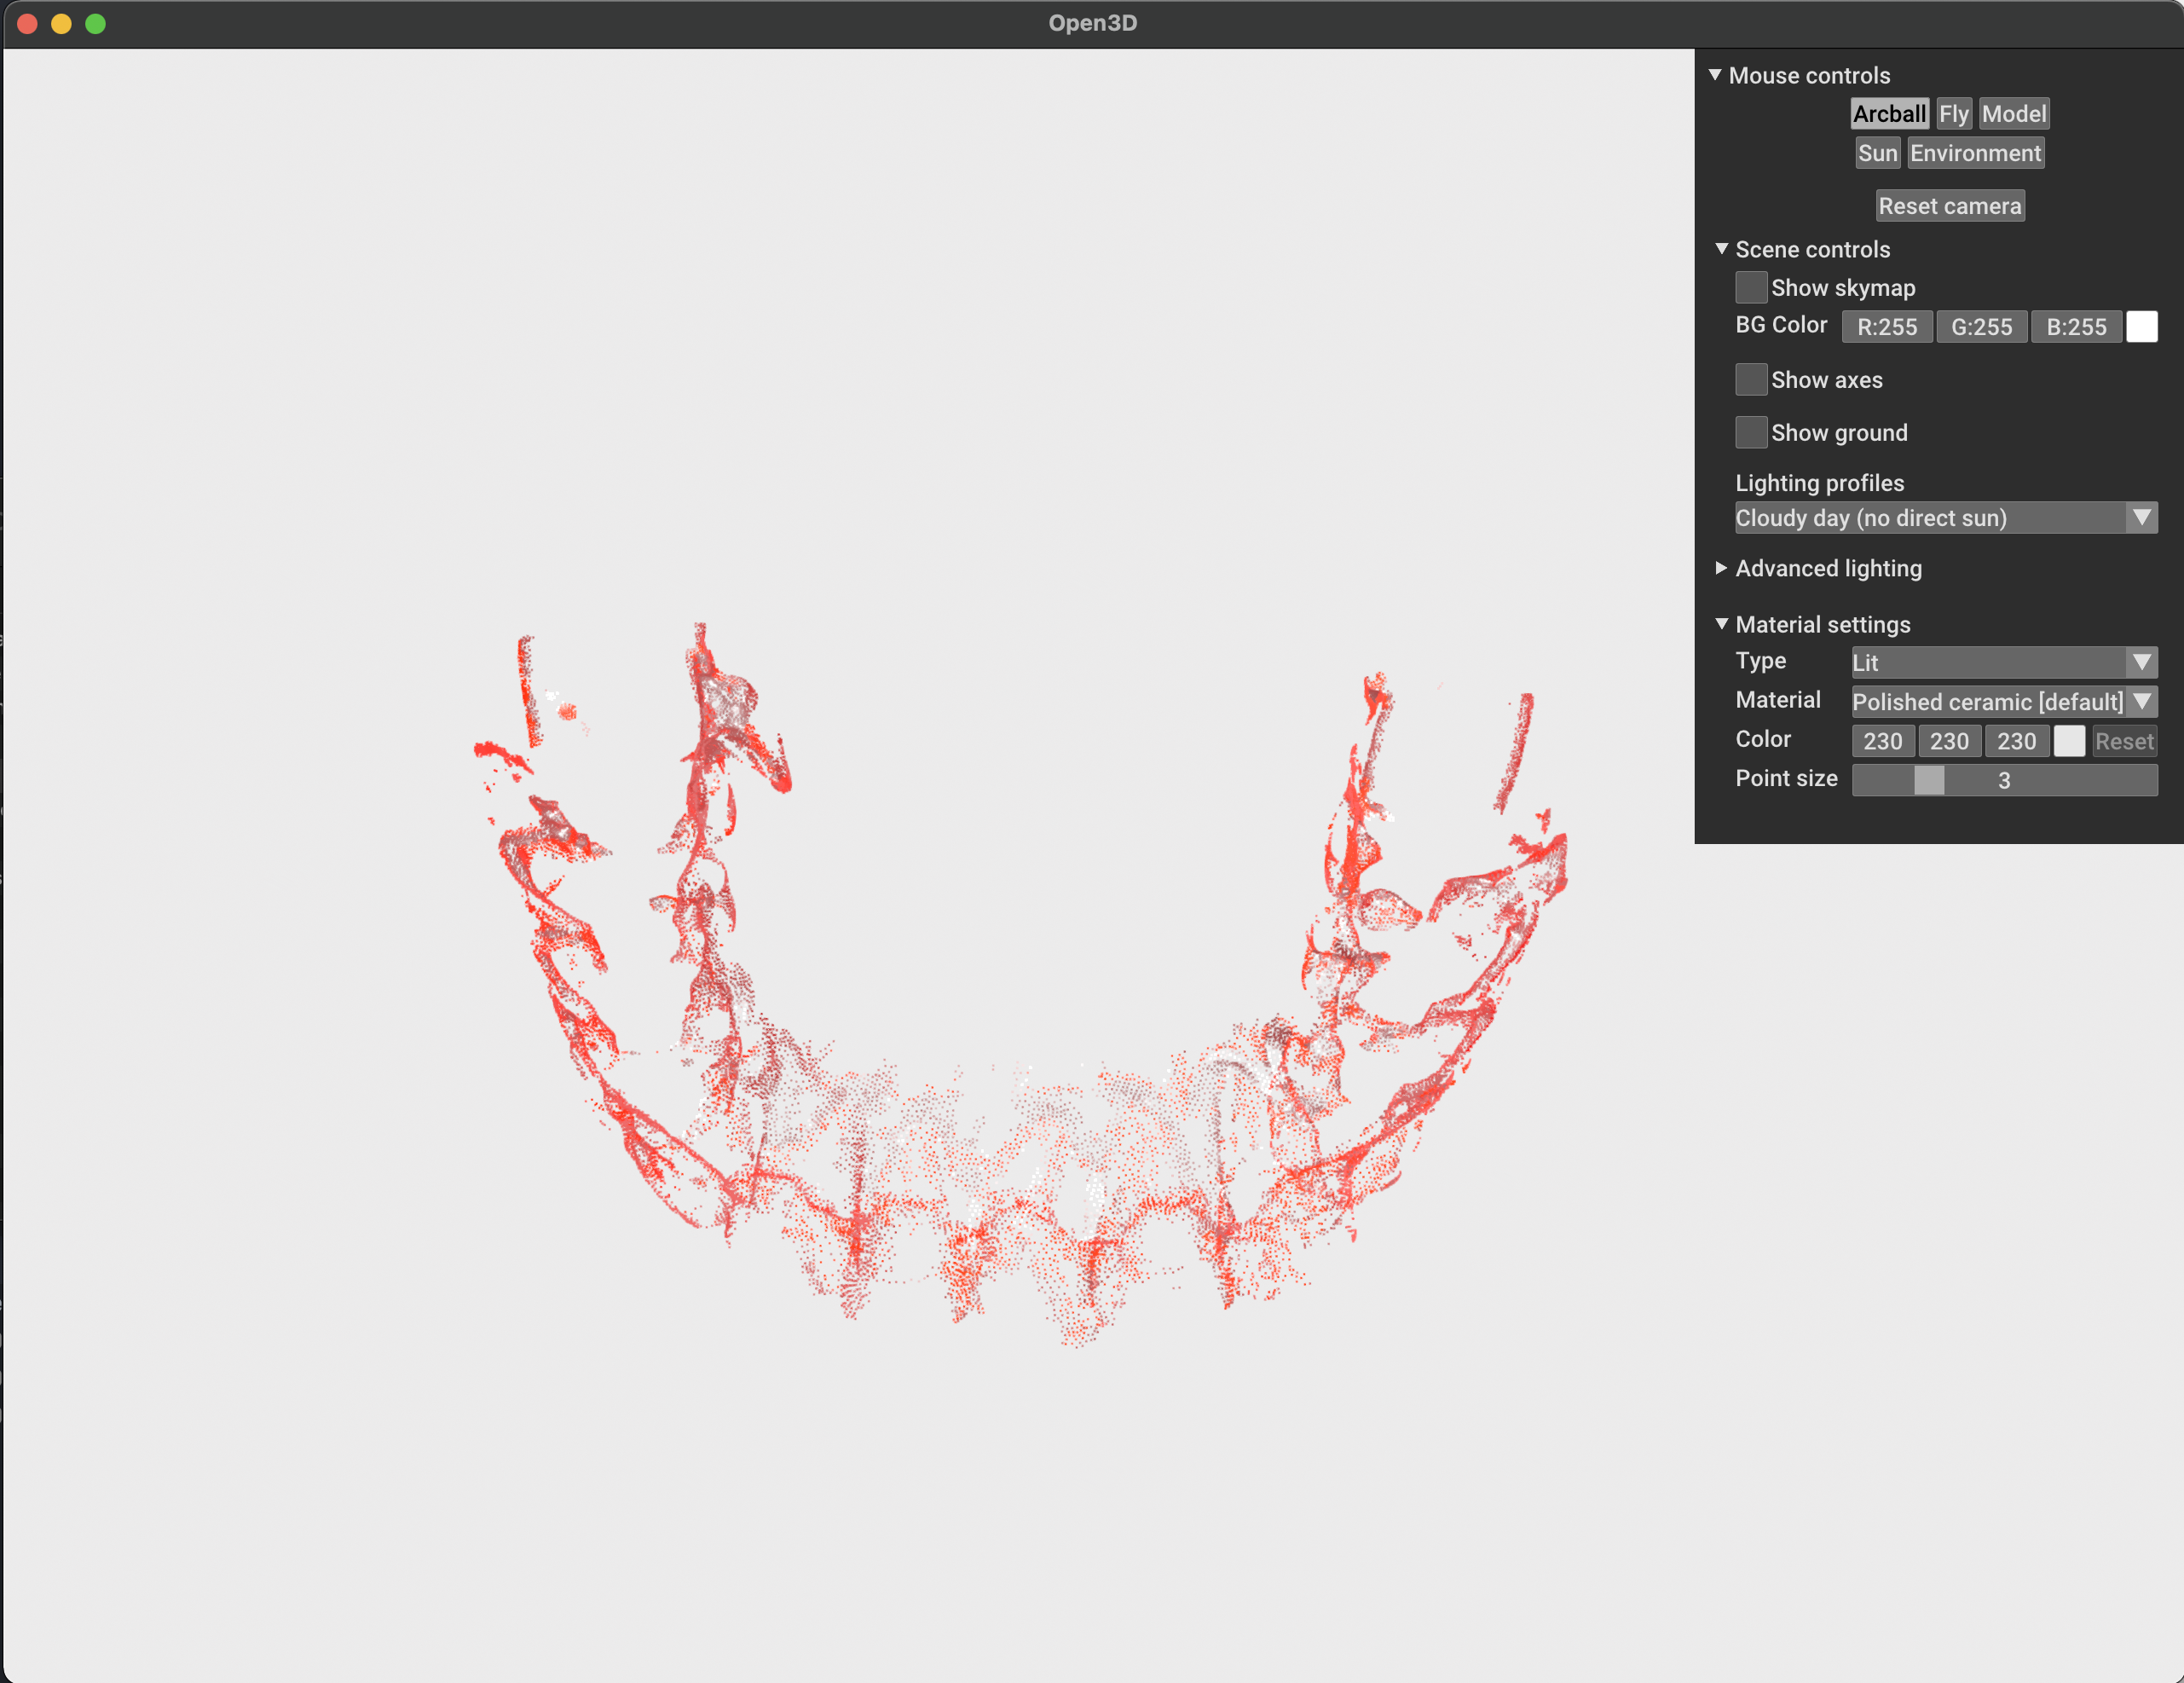Collapse the Material settings section triangle

point(1721,624)
